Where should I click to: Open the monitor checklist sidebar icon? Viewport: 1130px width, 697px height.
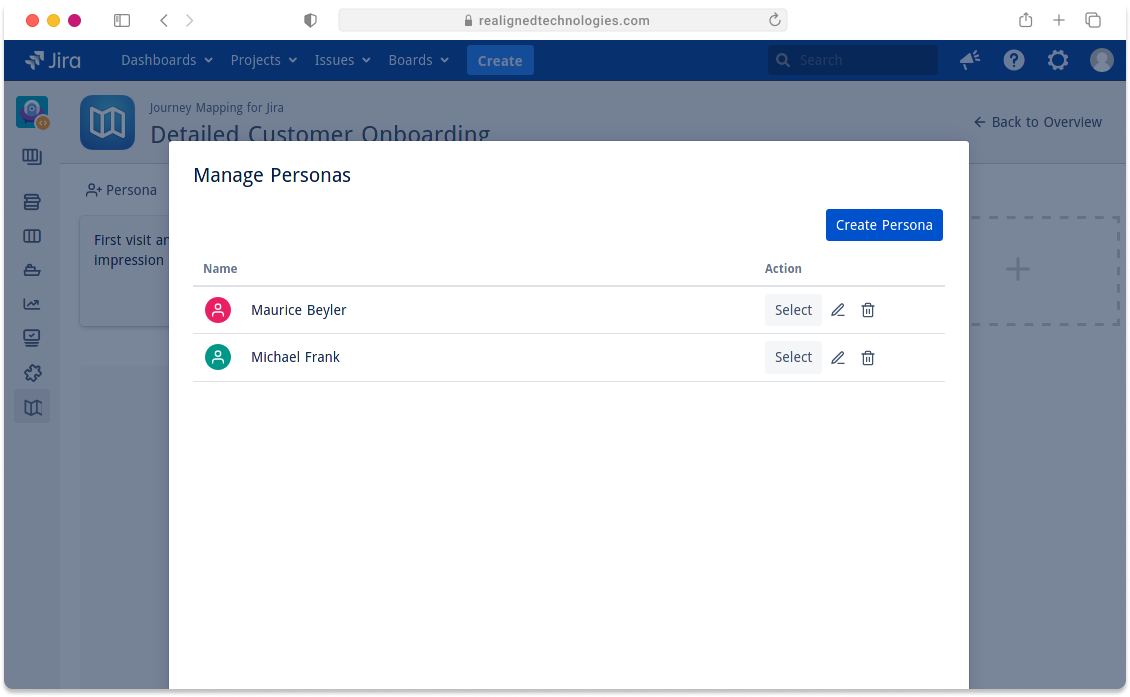pos(32,337)
